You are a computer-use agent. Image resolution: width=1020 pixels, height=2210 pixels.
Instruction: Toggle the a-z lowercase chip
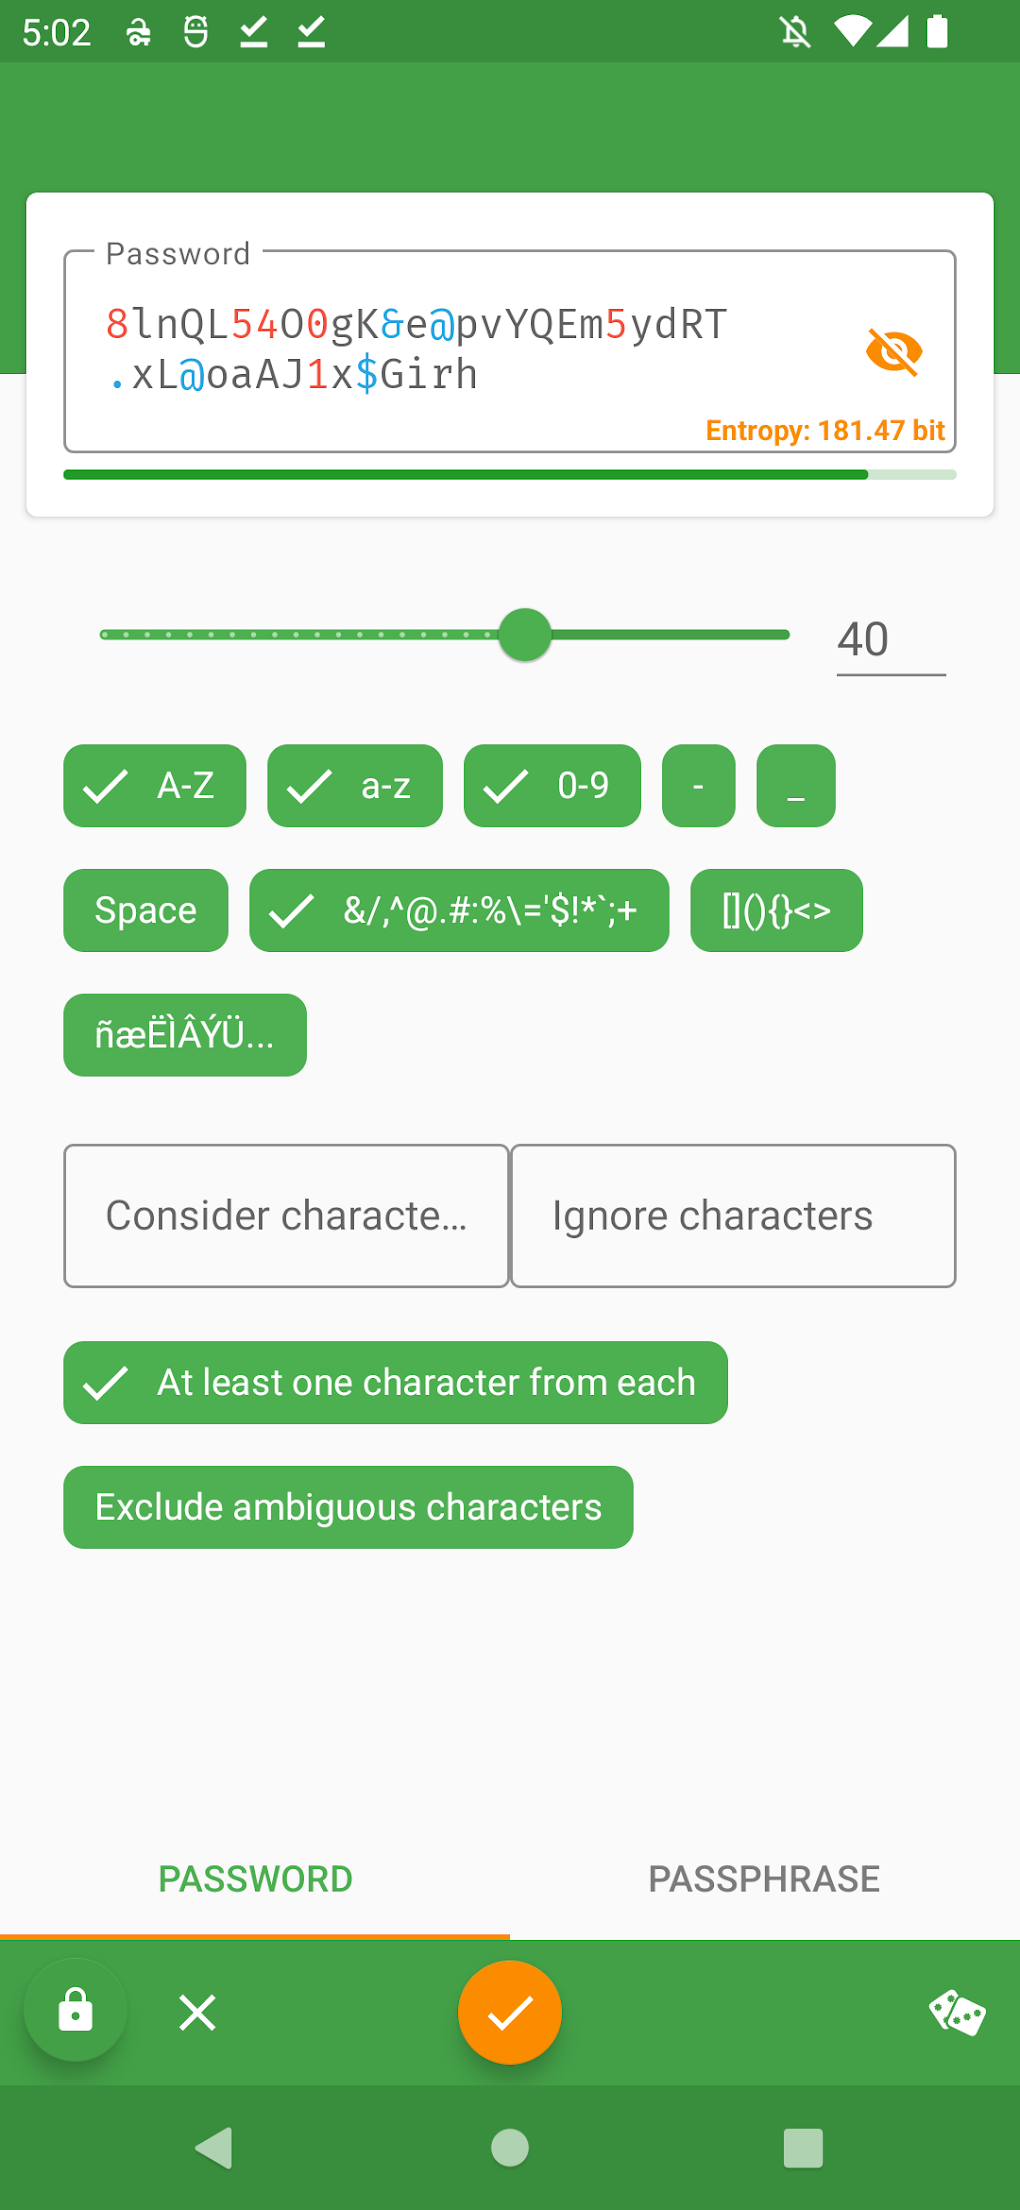pos(354,786)
